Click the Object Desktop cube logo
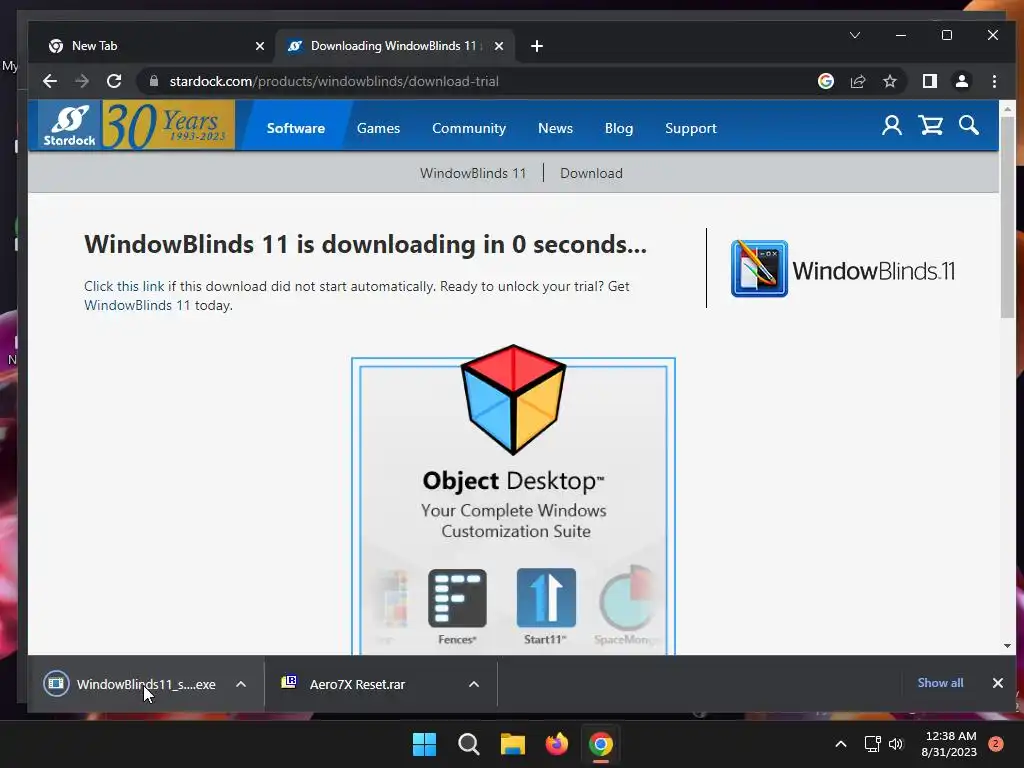 click(513, 399)
